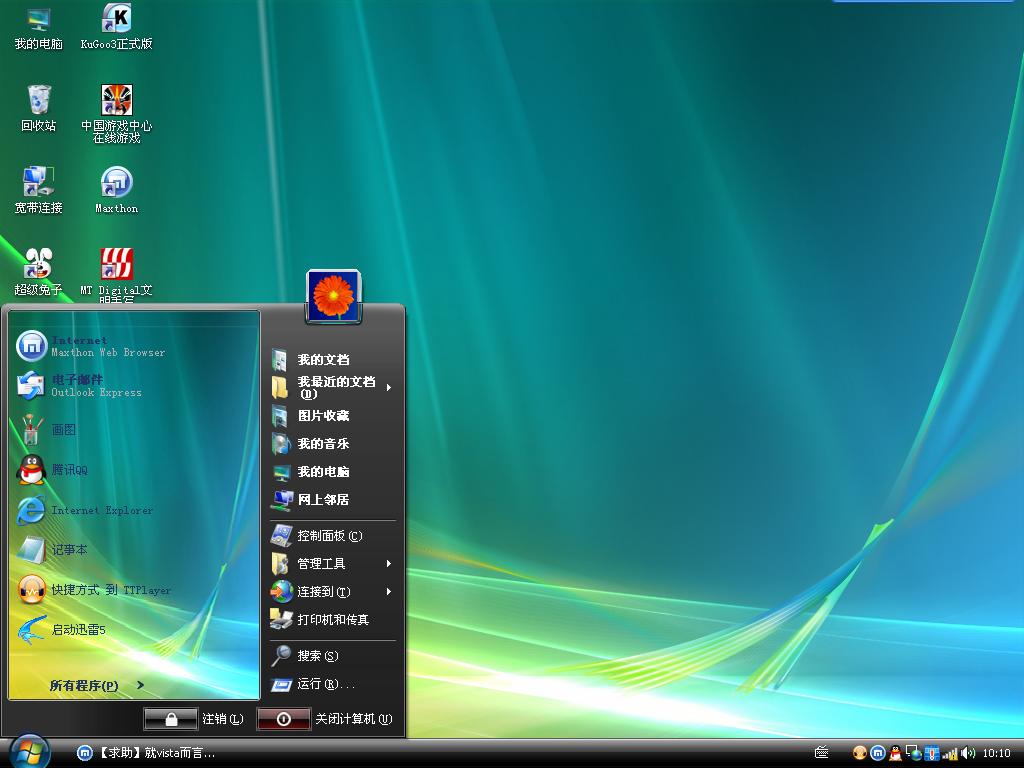The image size is (1024, 768).
Task: Open 我的文档 in the start menu
Action: [x=332, y=360]
